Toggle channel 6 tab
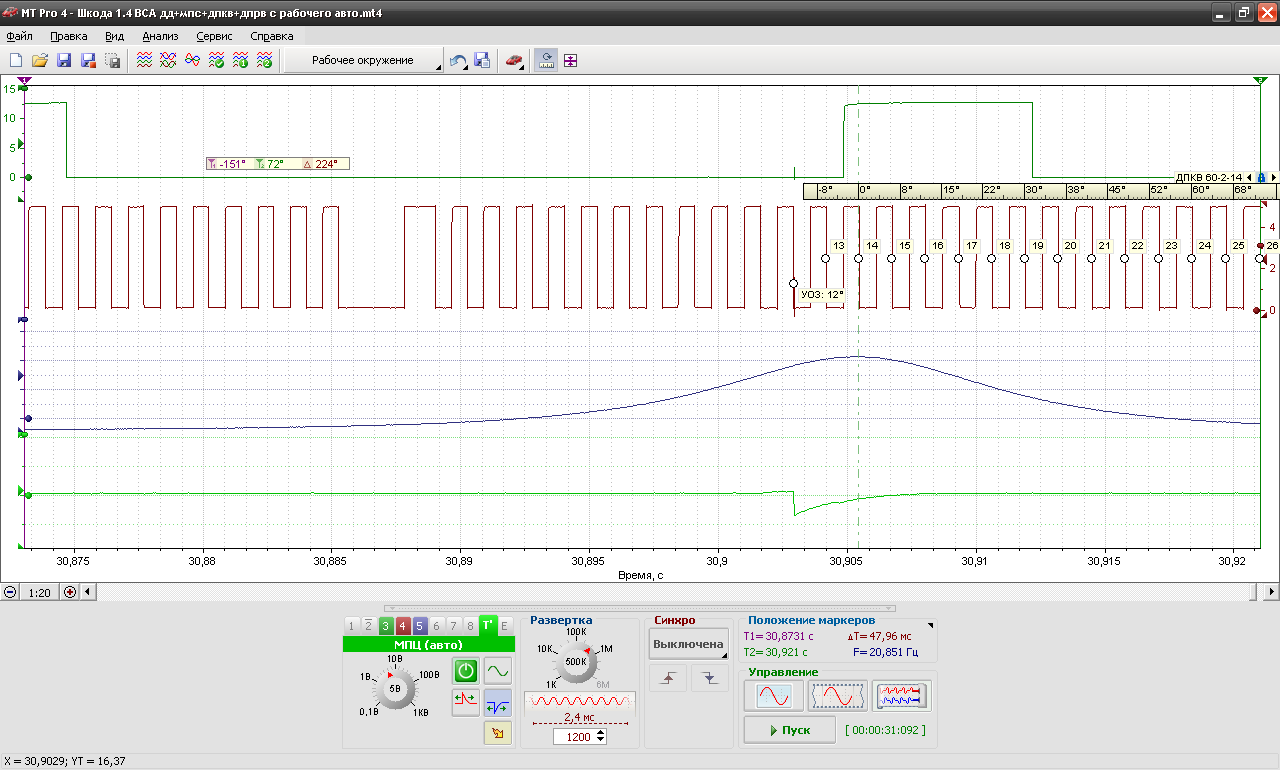The width and height of the screenshot is (1280, 770). tap(436, 626)
